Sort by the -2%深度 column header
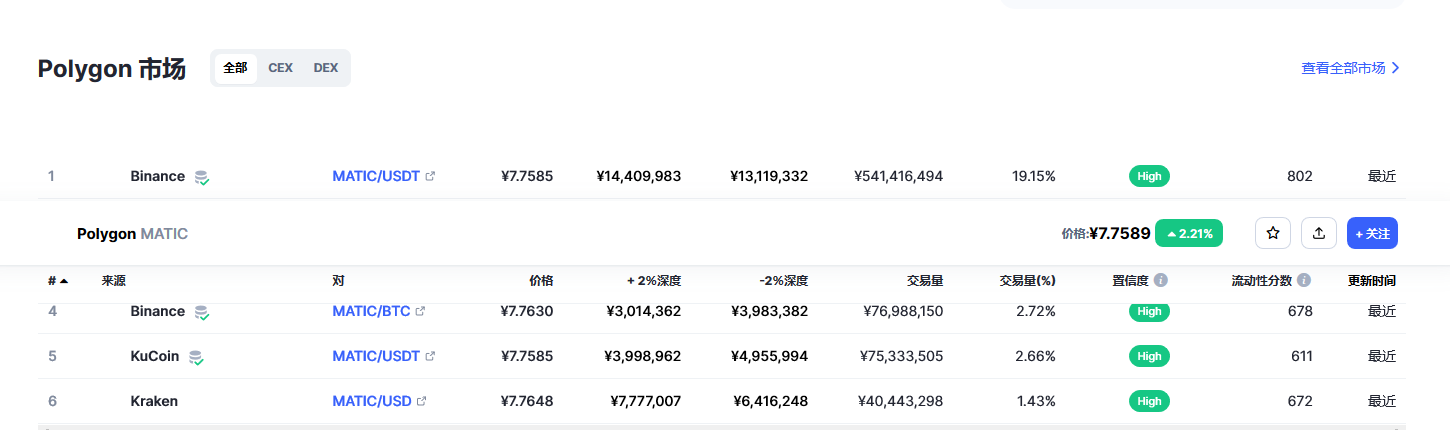The width and height of the screenshot is (1450, 430). pos(783,281)
